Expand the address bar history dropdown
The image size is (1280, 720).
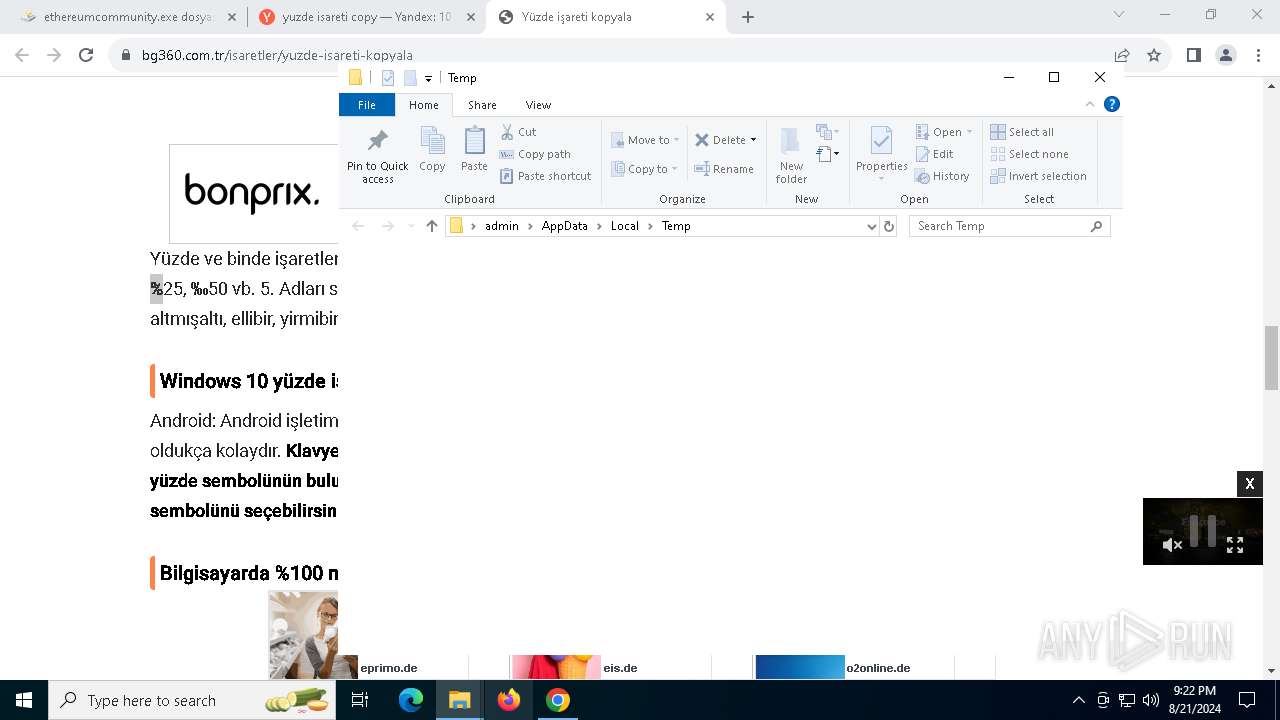(x=871, y=226)
